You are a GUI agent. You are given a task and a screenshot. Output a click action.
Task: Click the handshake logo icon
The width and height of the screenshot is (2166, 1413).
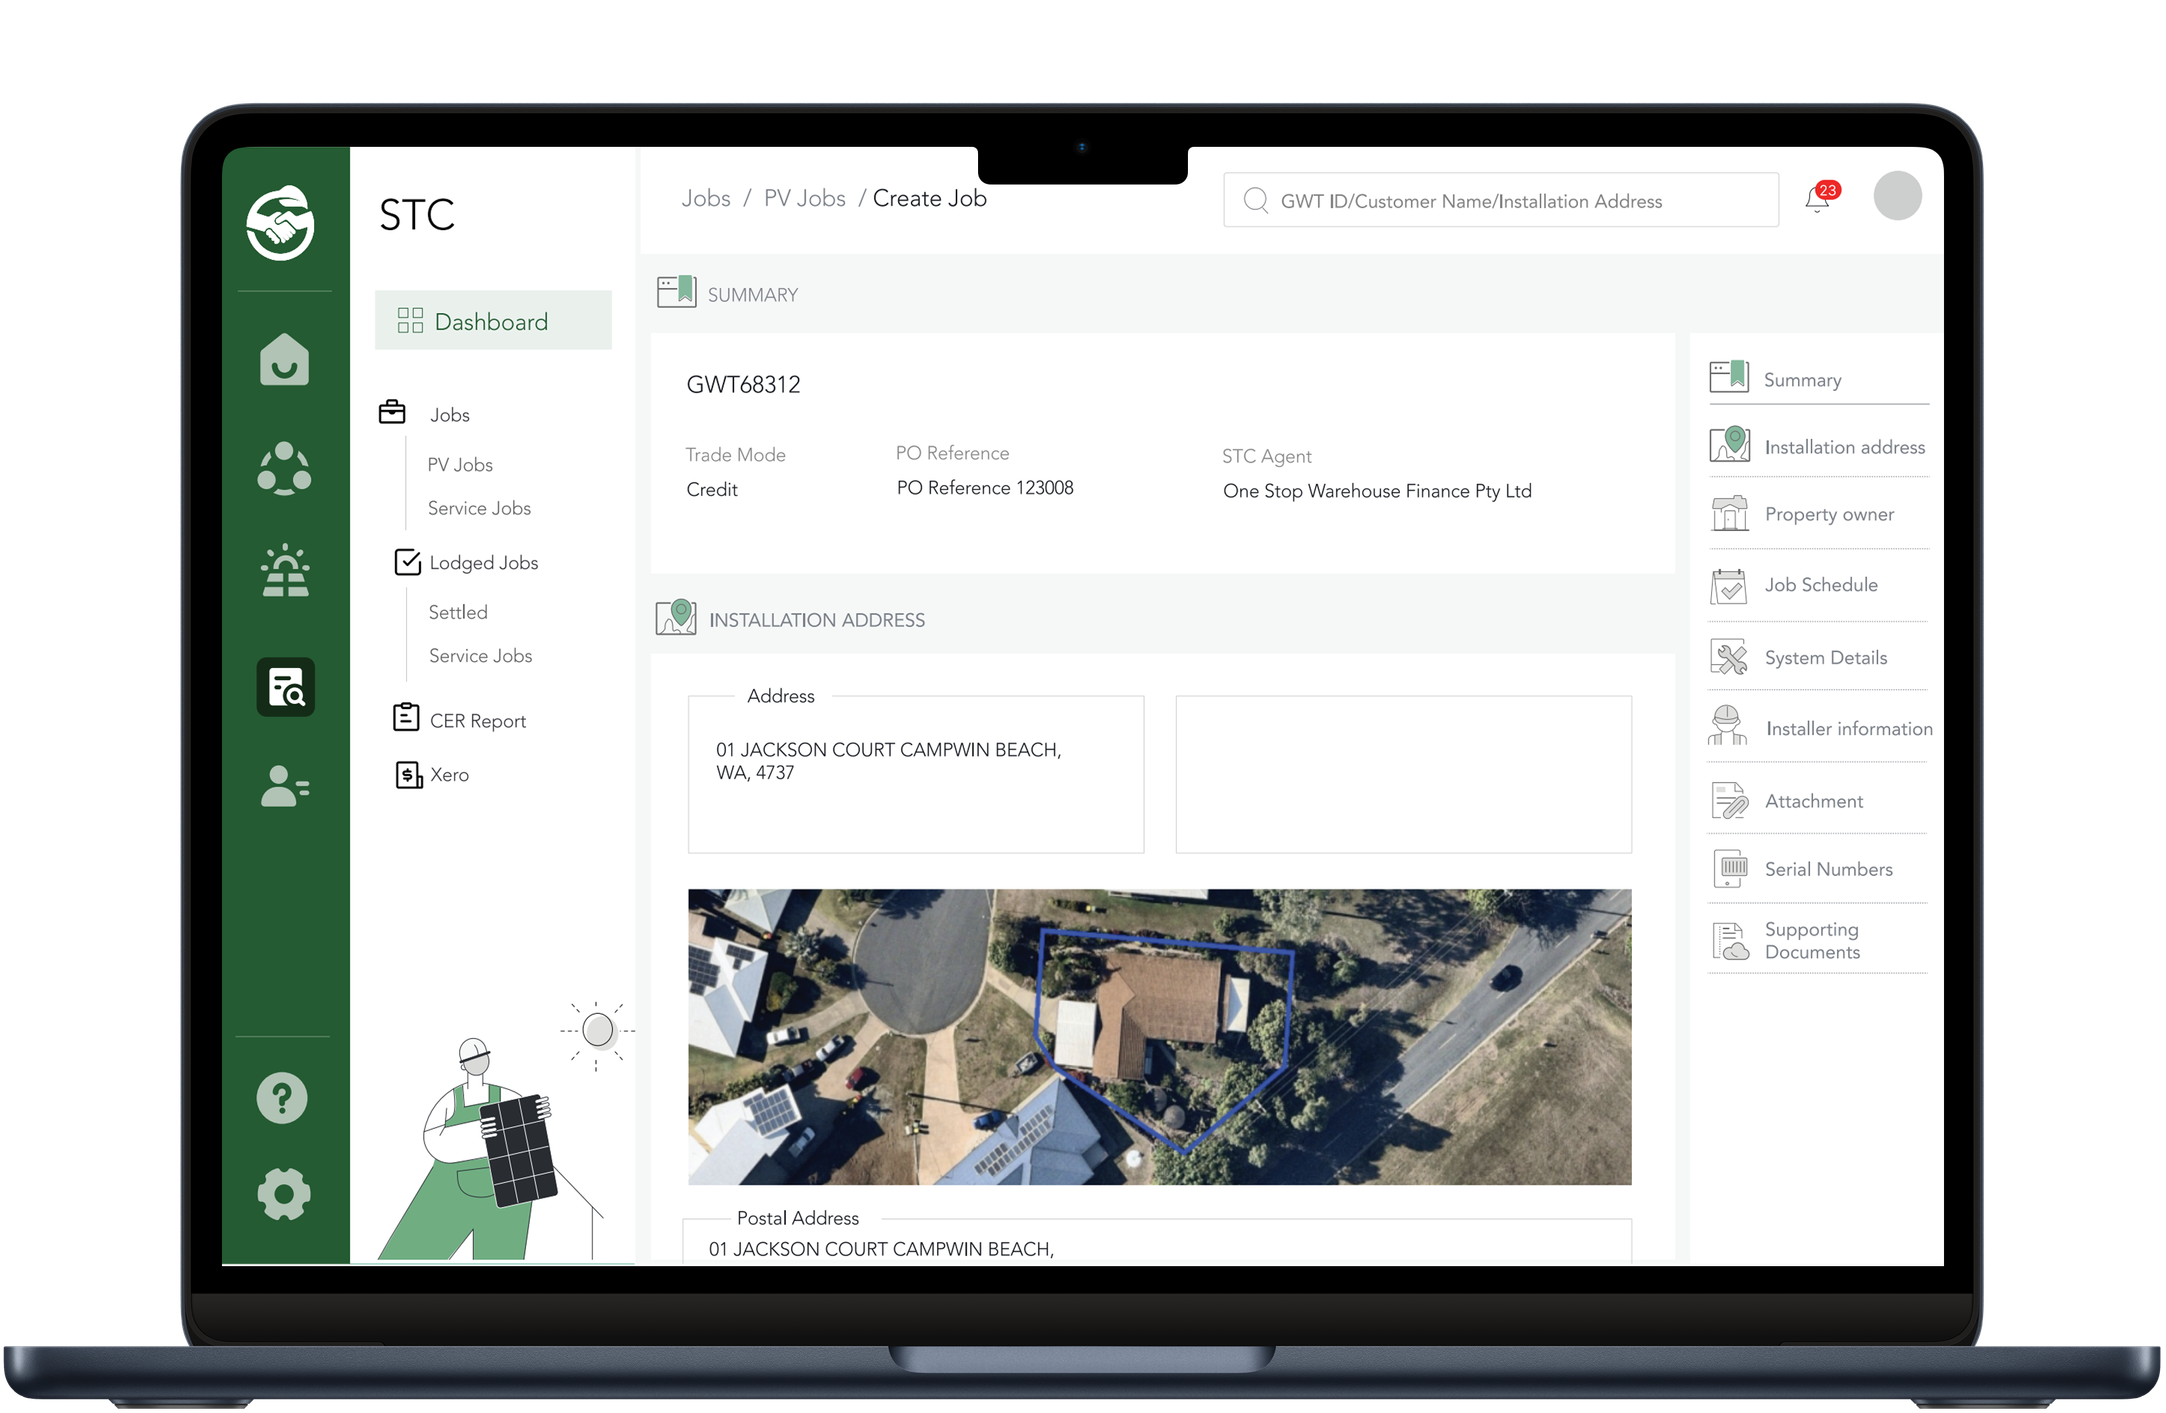(x=281, y=223)
